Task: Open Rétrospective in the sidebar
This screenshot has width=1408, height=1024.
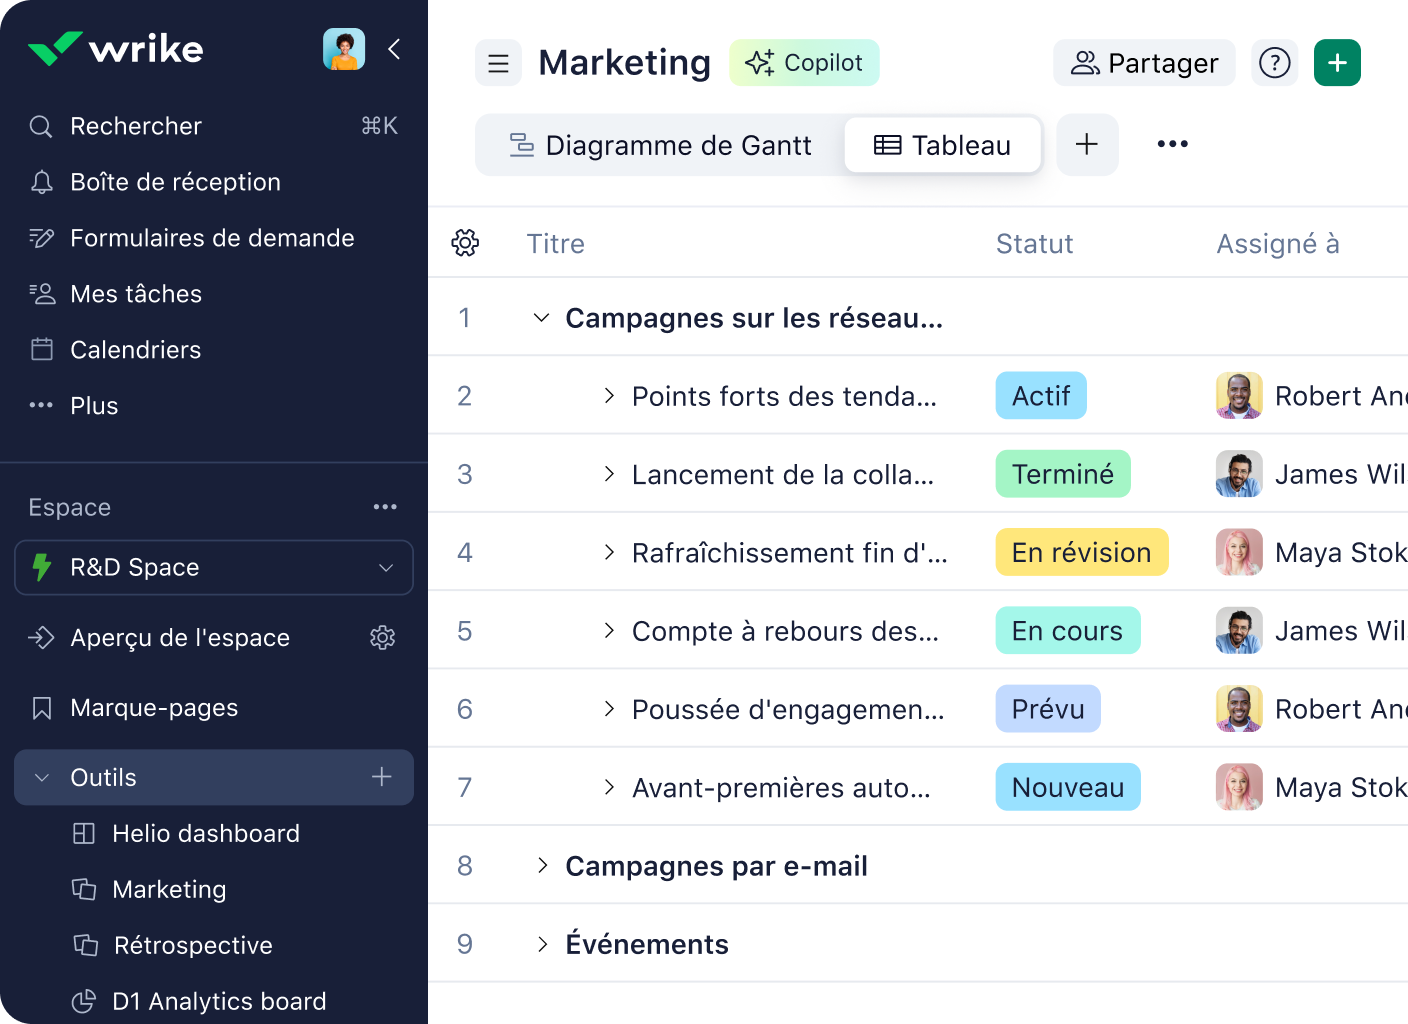Action: pyautogui.click(x=193, y=945)
